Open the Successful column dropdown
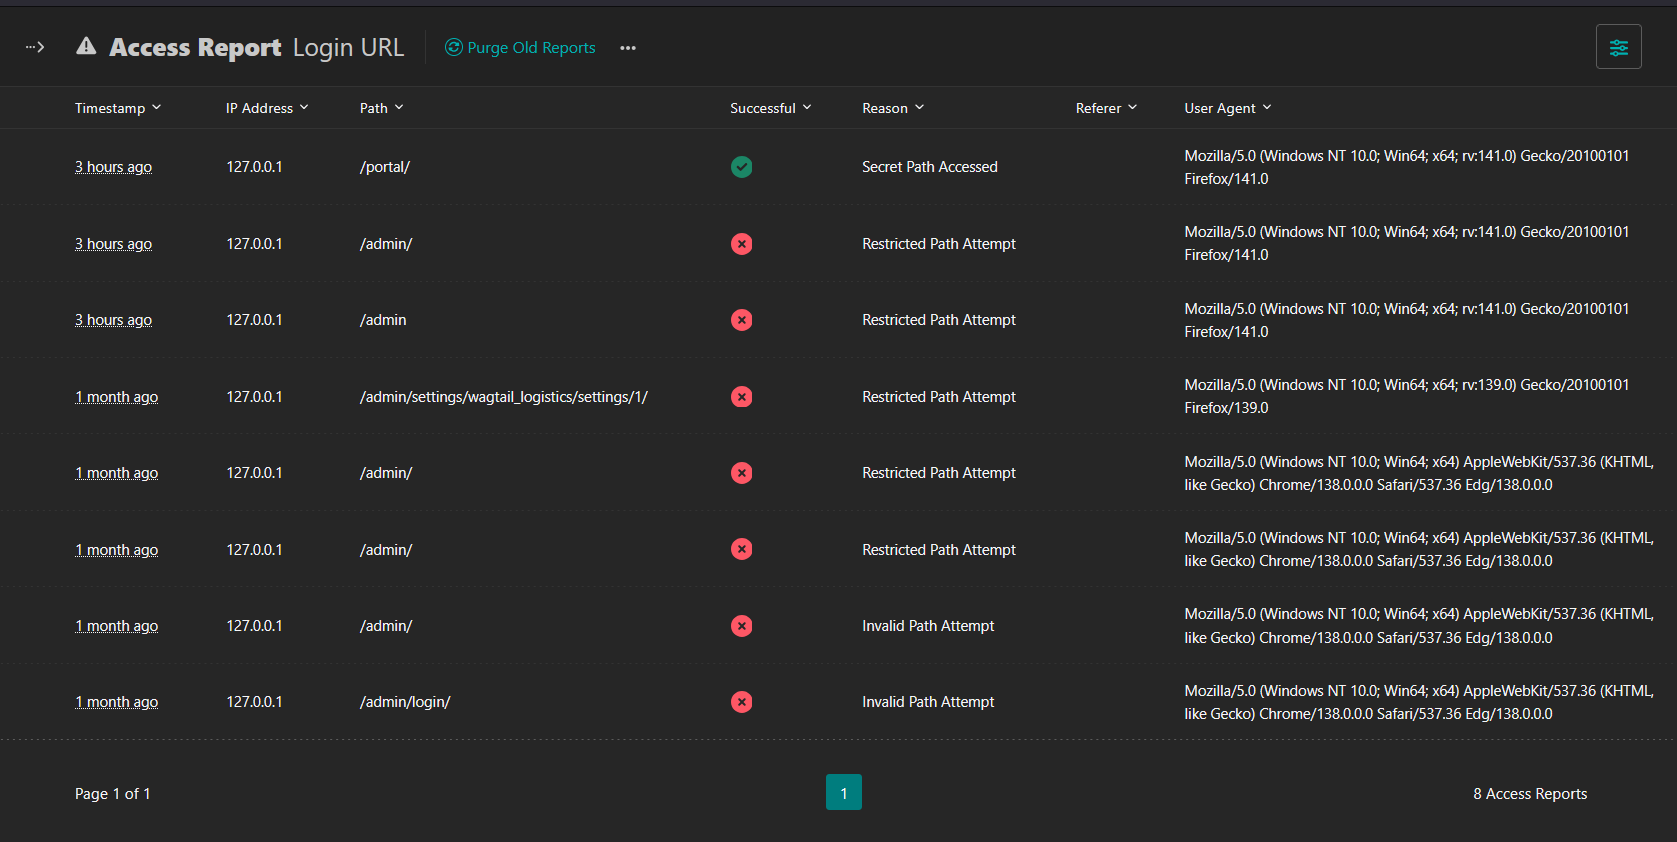The width and height of the screenshot is (1677, 842). (x=770, y=108)
